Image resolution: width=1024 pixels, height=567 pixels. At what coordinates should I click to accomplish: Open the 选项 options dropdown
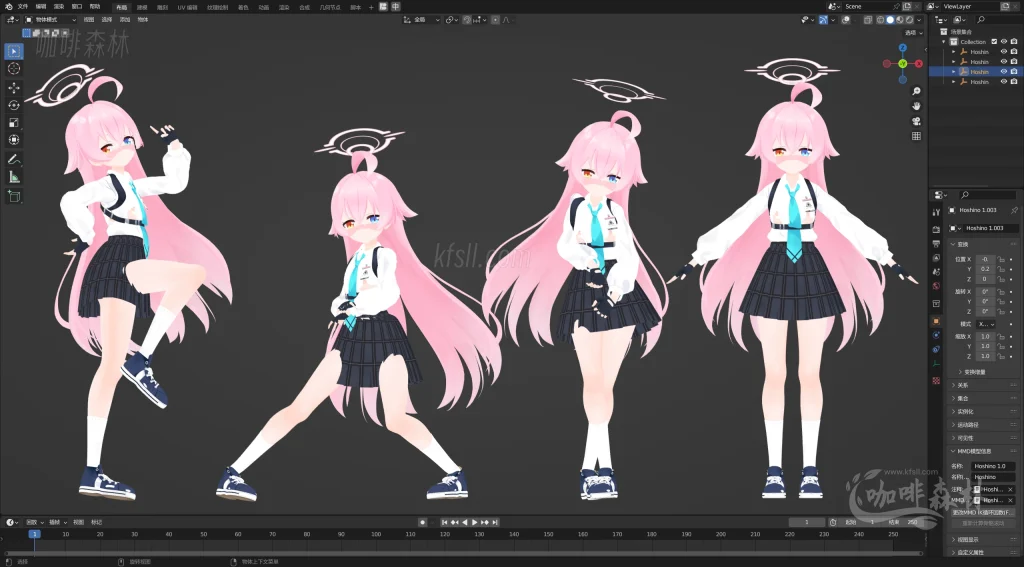click(913, 32)
